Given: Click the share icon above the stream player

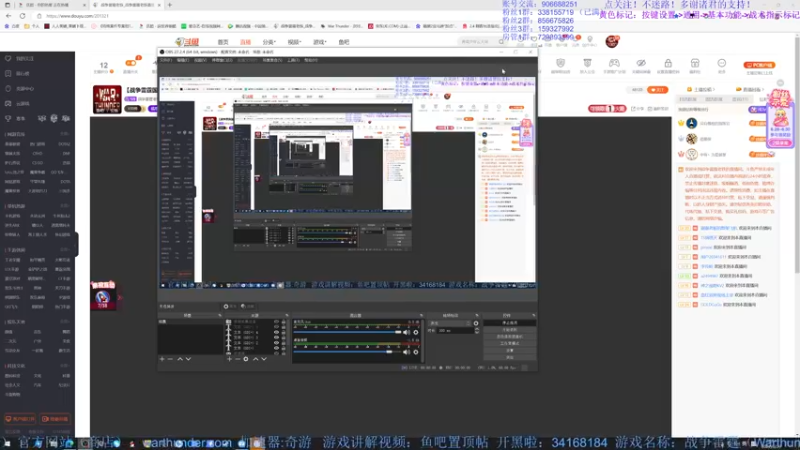Looking at the screenshot, I should [x=633, y=109].
